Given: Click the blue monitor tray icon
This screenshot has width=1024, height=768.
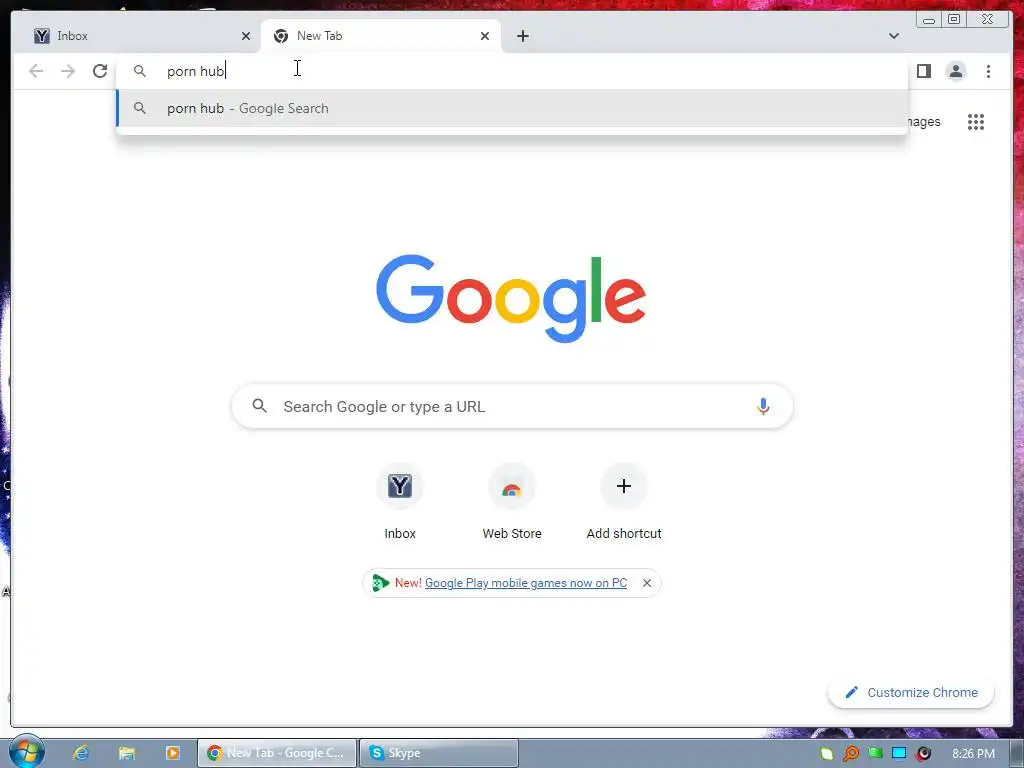Looking at the screenshot, I should [x=899, y=753].
